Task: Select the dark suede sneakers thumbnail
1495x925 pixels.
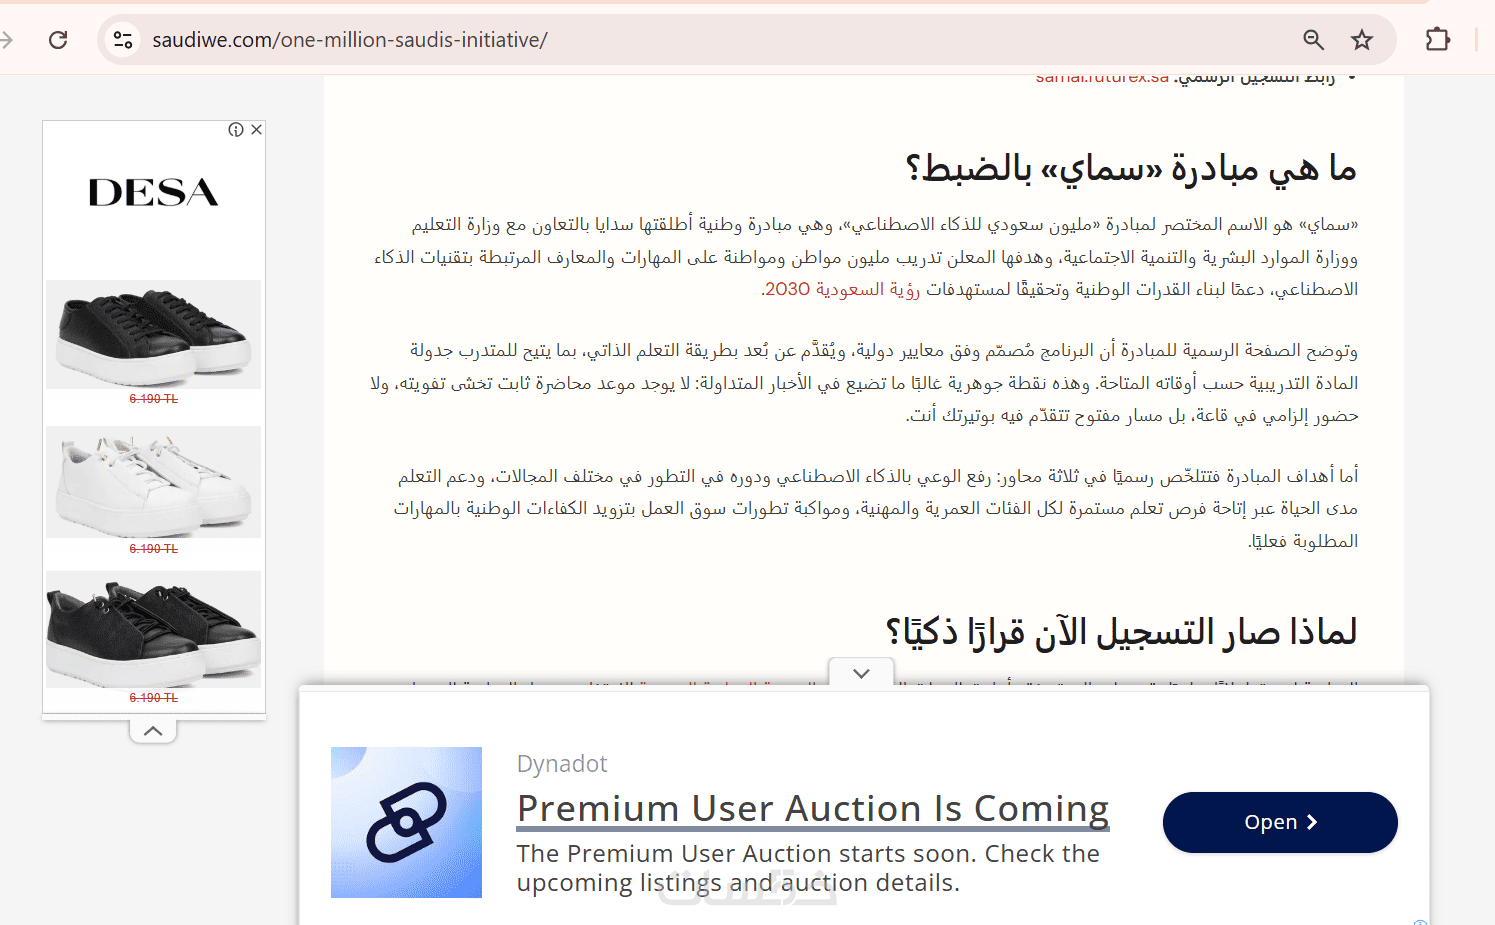Action: pos(153,629)
